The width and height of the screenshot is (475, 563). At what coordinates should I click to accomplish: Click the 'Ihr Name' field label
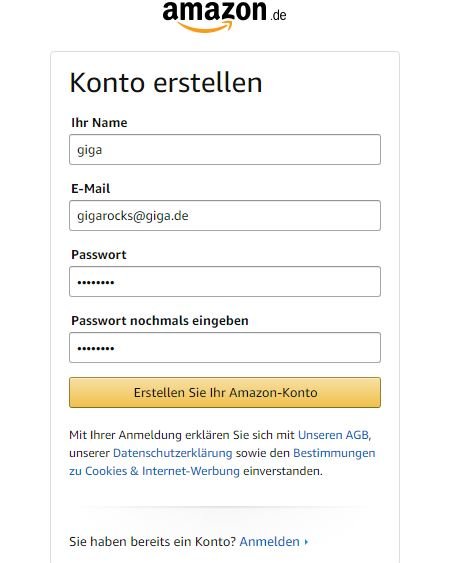tap(99, 122)
